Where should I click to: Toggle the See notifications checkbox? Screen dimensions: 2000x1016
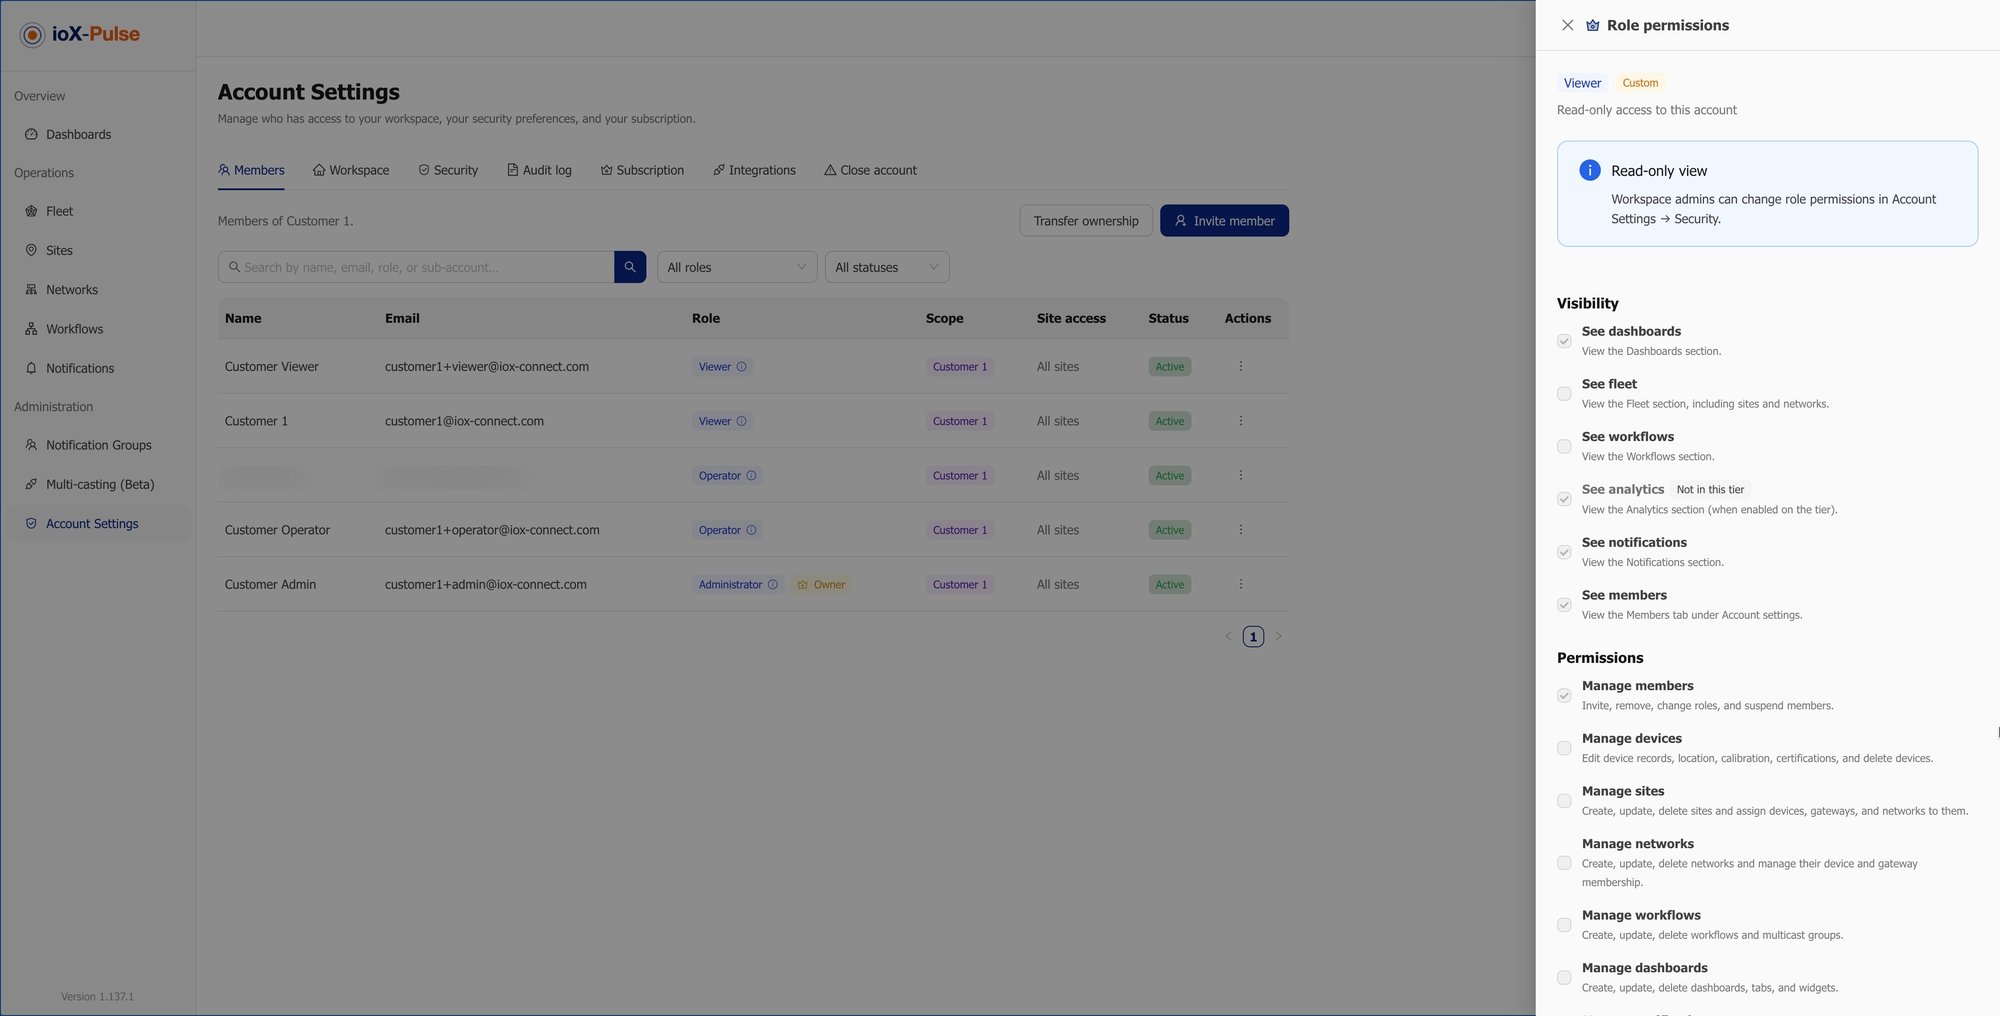[1564, 552]
